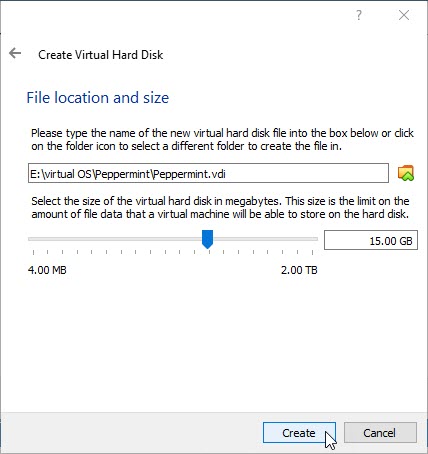Click the tick mark directly under the slider handle
The height and width of the screenshot is (454, 428).
pos(209,252)
